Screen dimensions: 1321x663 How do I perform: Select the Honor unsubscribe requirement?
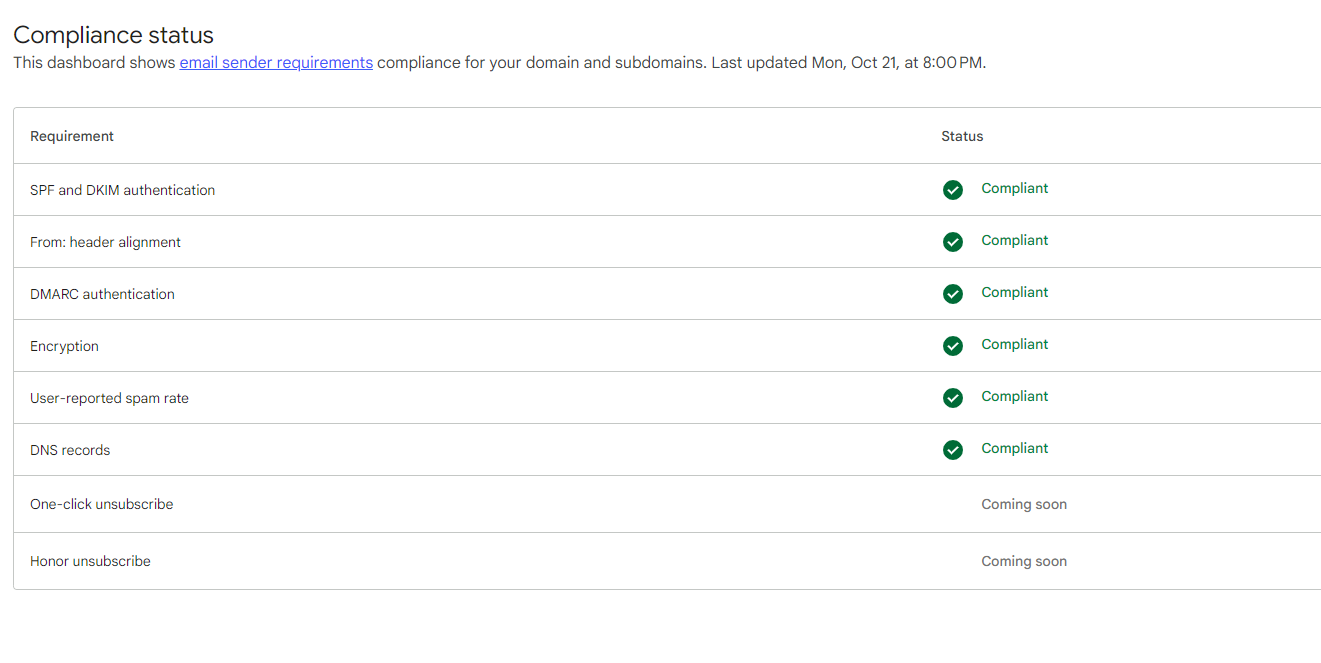point(90,561)
